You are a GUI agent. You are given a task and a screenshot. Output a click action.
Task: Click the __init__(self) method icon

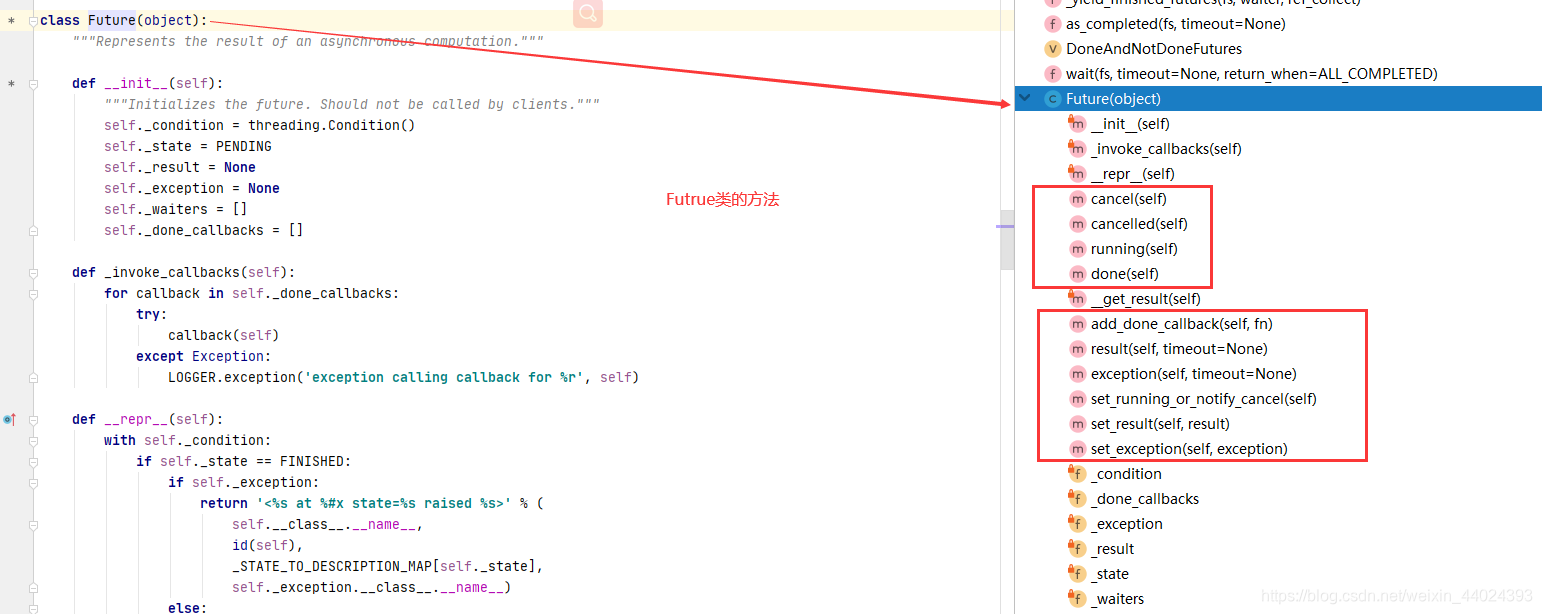pyautogui.click(x=1077, y=124)
